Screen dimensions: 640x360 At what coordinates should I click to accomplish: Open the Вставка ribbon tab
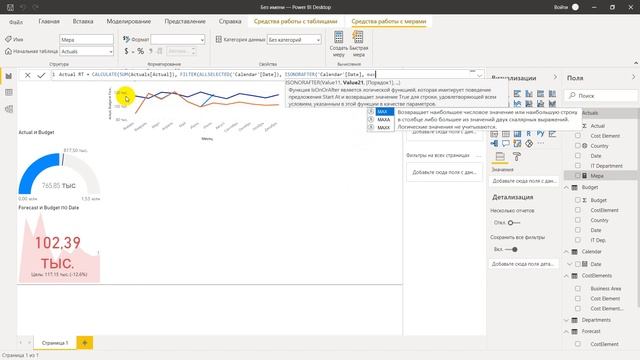pos(83,21)
